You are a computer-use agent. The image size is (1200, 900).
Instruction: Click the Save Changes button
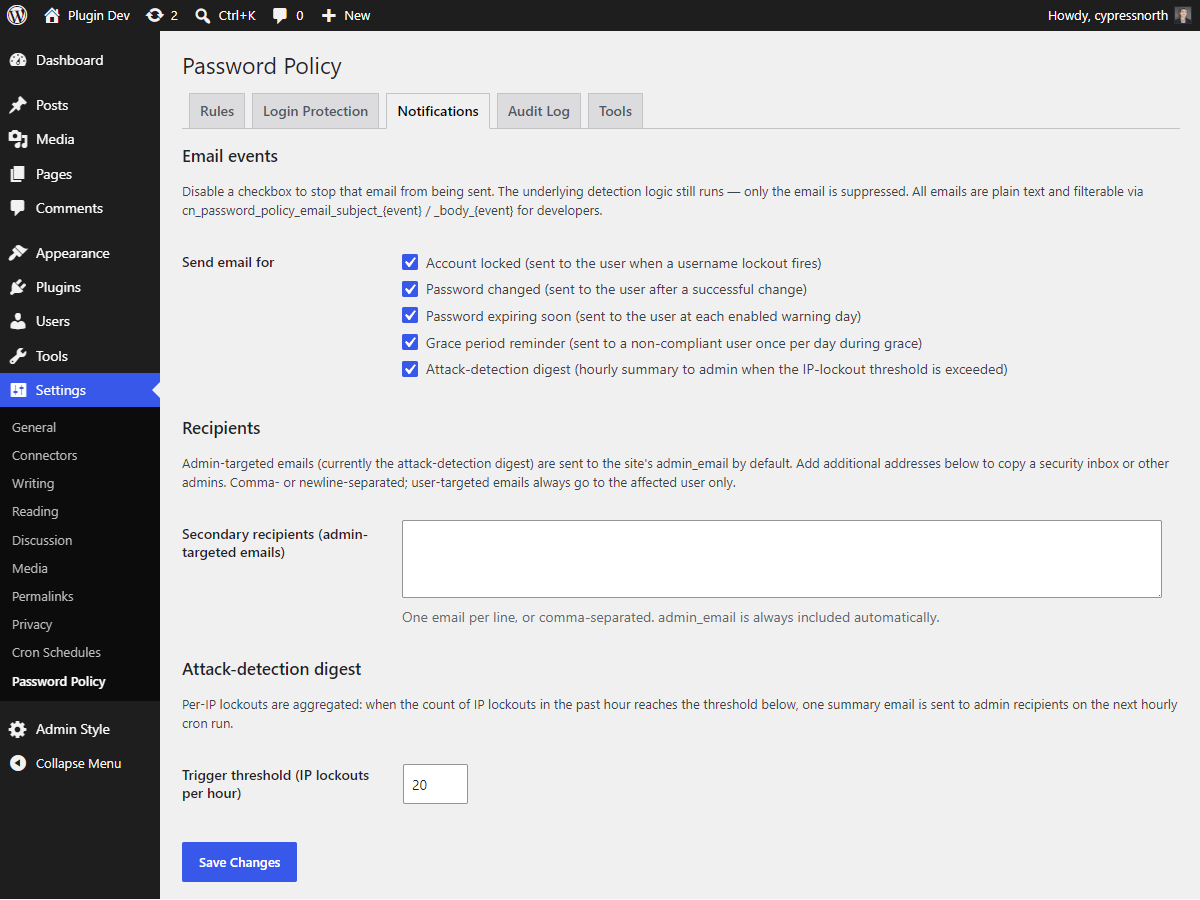[x=239, y=862]
